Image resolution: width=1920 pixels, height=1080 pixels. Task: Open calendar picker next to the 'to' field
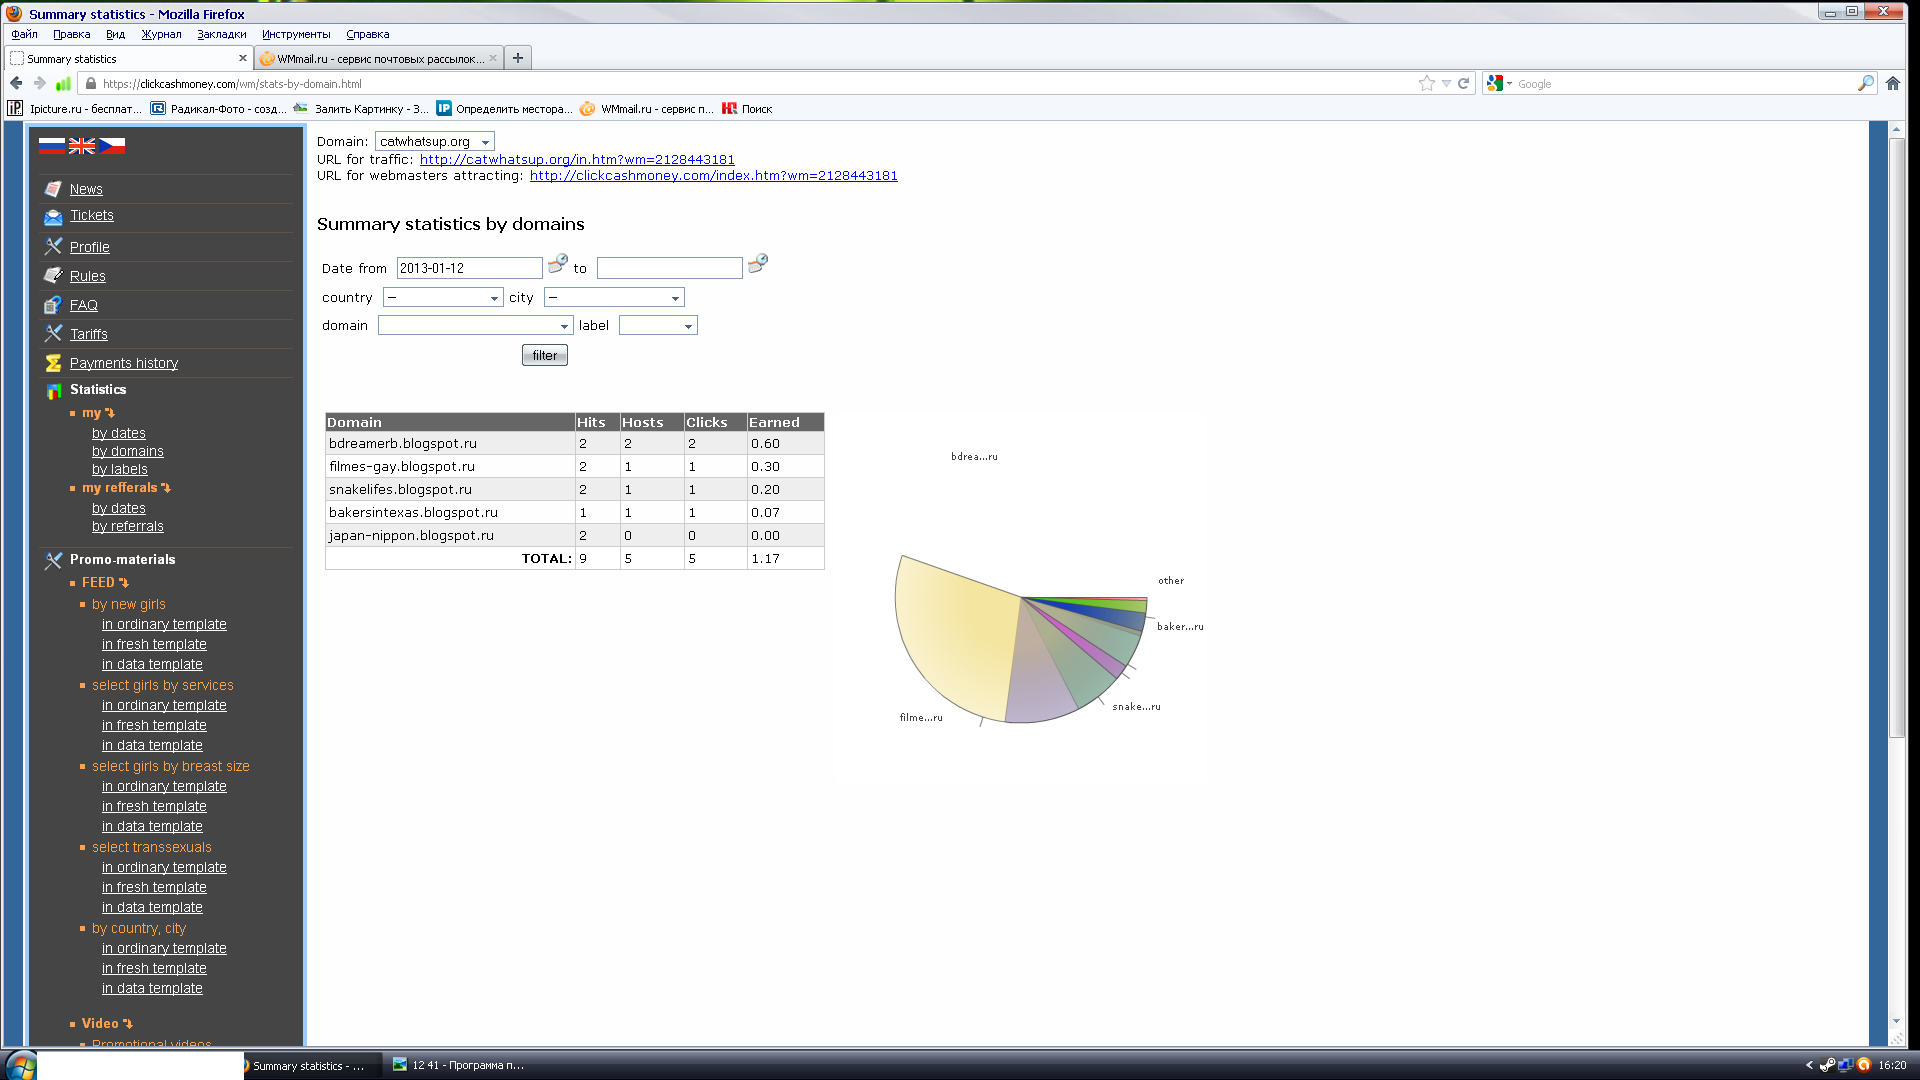point(758,264)
